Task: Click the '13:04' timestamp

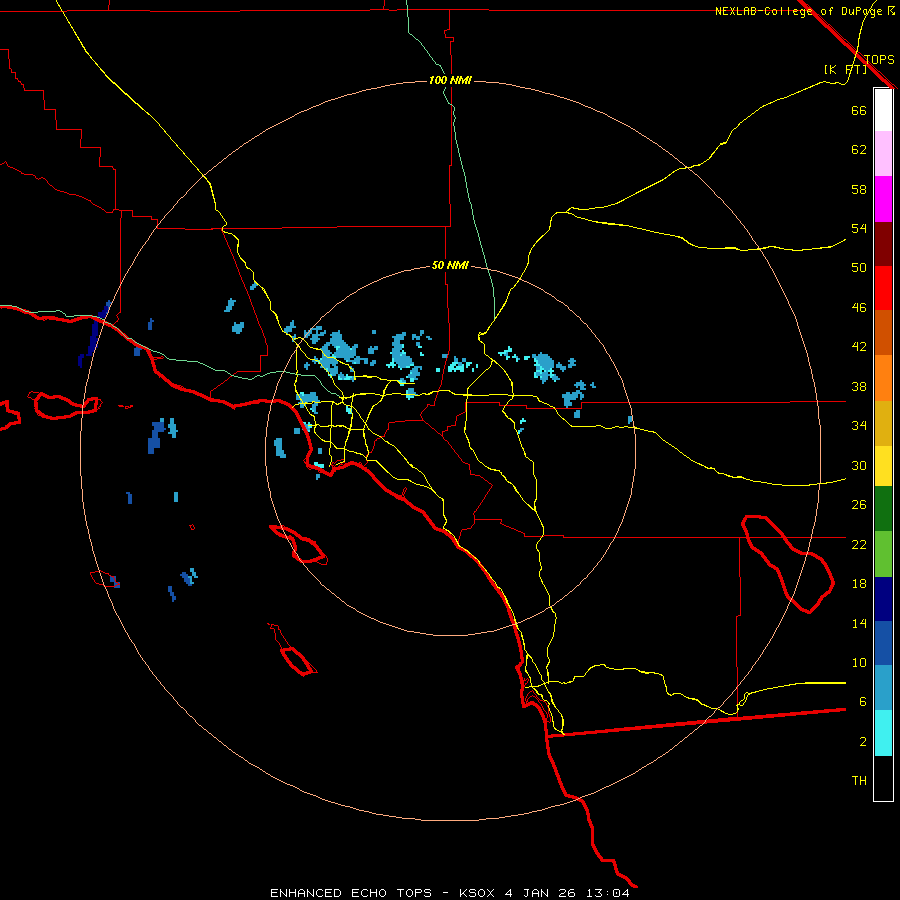Action: 607,893
